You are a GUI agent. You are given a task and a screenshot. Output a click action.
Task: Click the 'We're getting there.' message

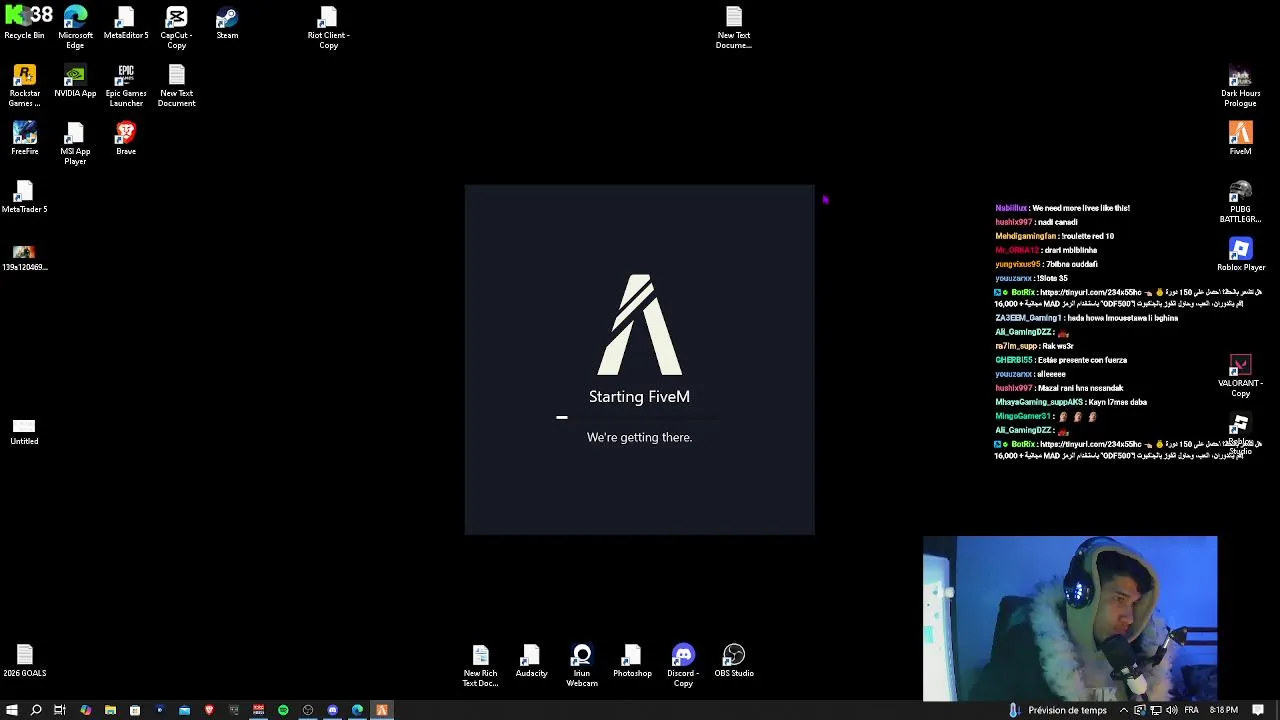pos(639,437)
